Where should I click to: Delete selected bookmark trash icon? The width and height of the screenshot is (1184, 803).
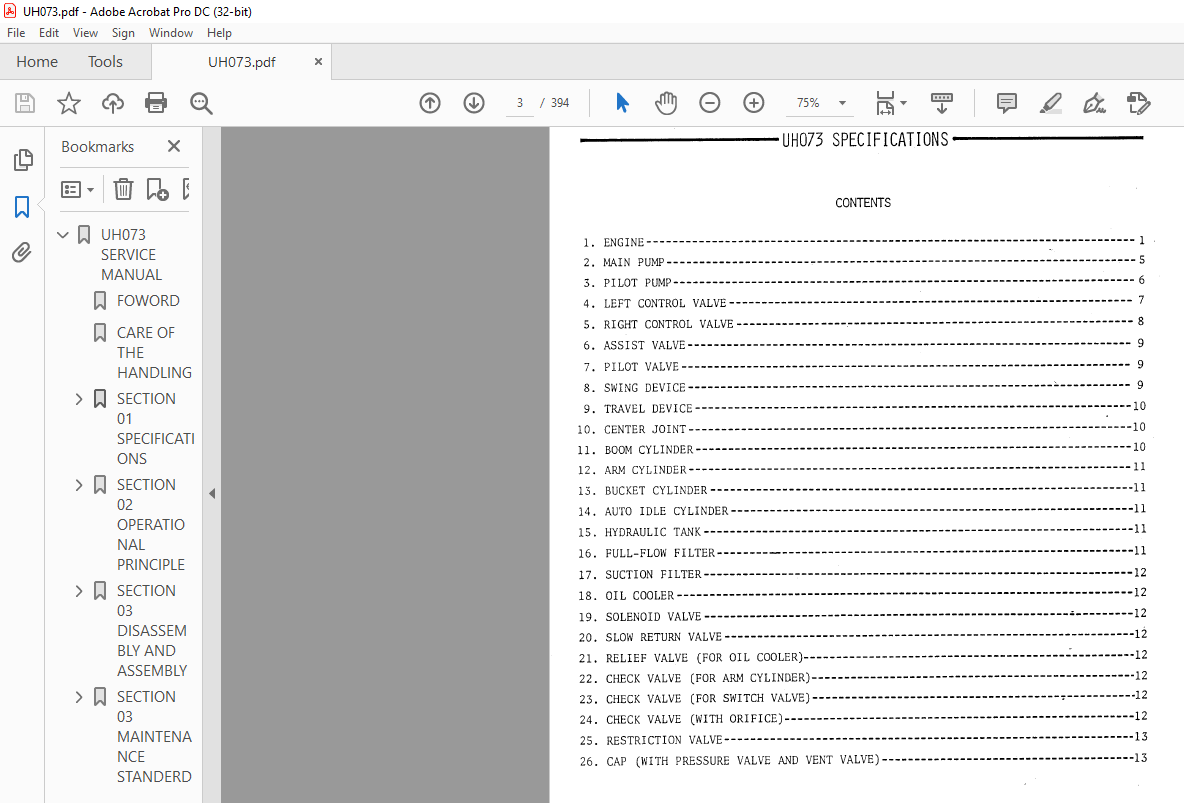pos(123,189)
